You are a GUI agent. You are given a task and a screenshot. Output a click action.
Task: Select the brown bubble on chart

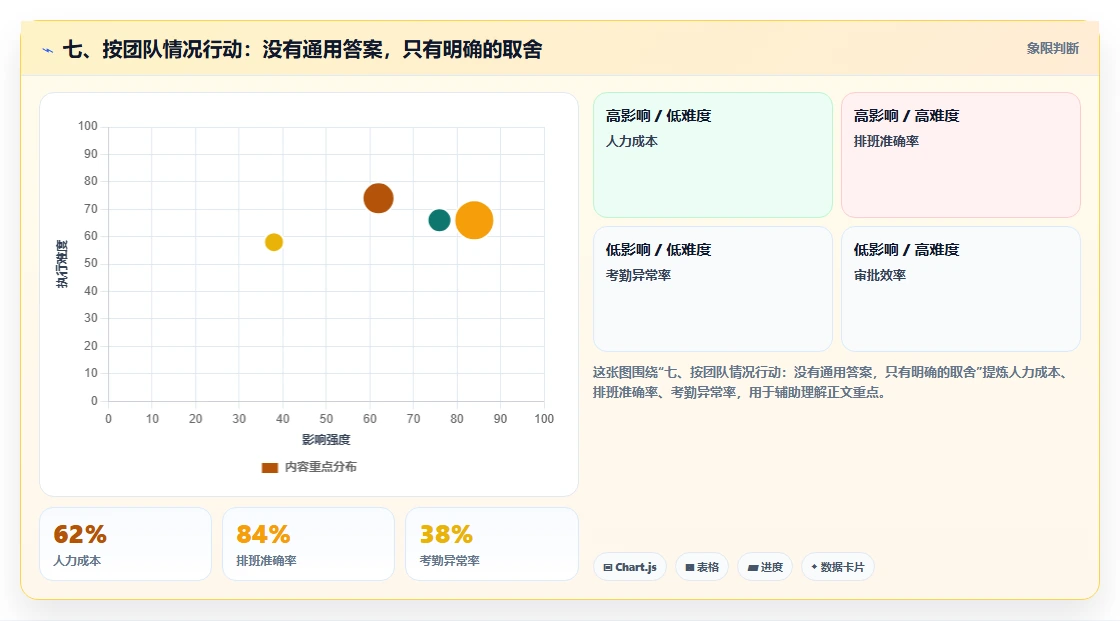pyautogui.click(x=379, y=198)
